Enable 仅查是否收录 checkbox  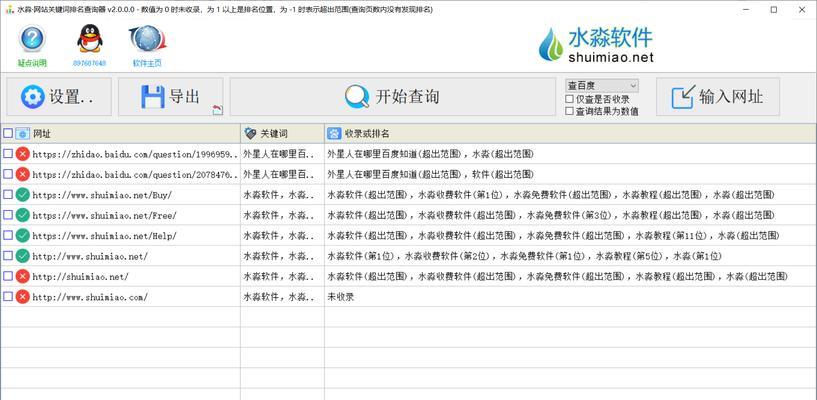tap(569, 99)
